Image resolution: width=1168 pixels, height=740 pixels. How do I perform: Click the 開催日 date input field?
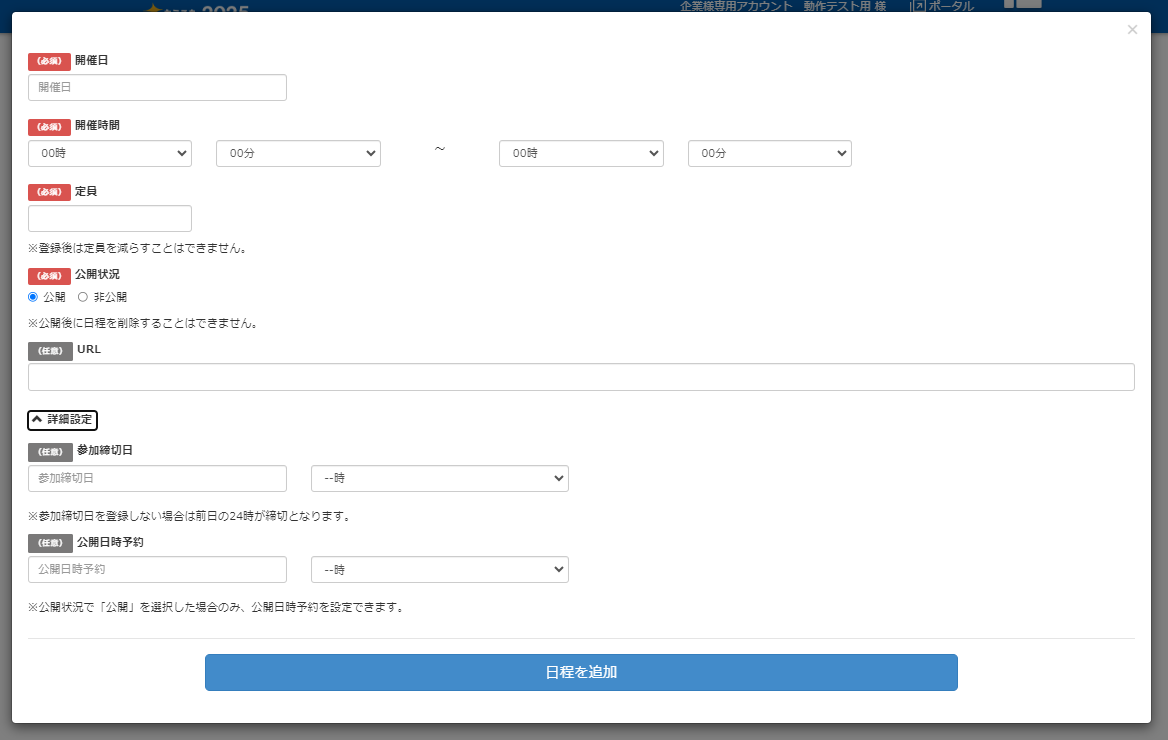pos(157,88)
